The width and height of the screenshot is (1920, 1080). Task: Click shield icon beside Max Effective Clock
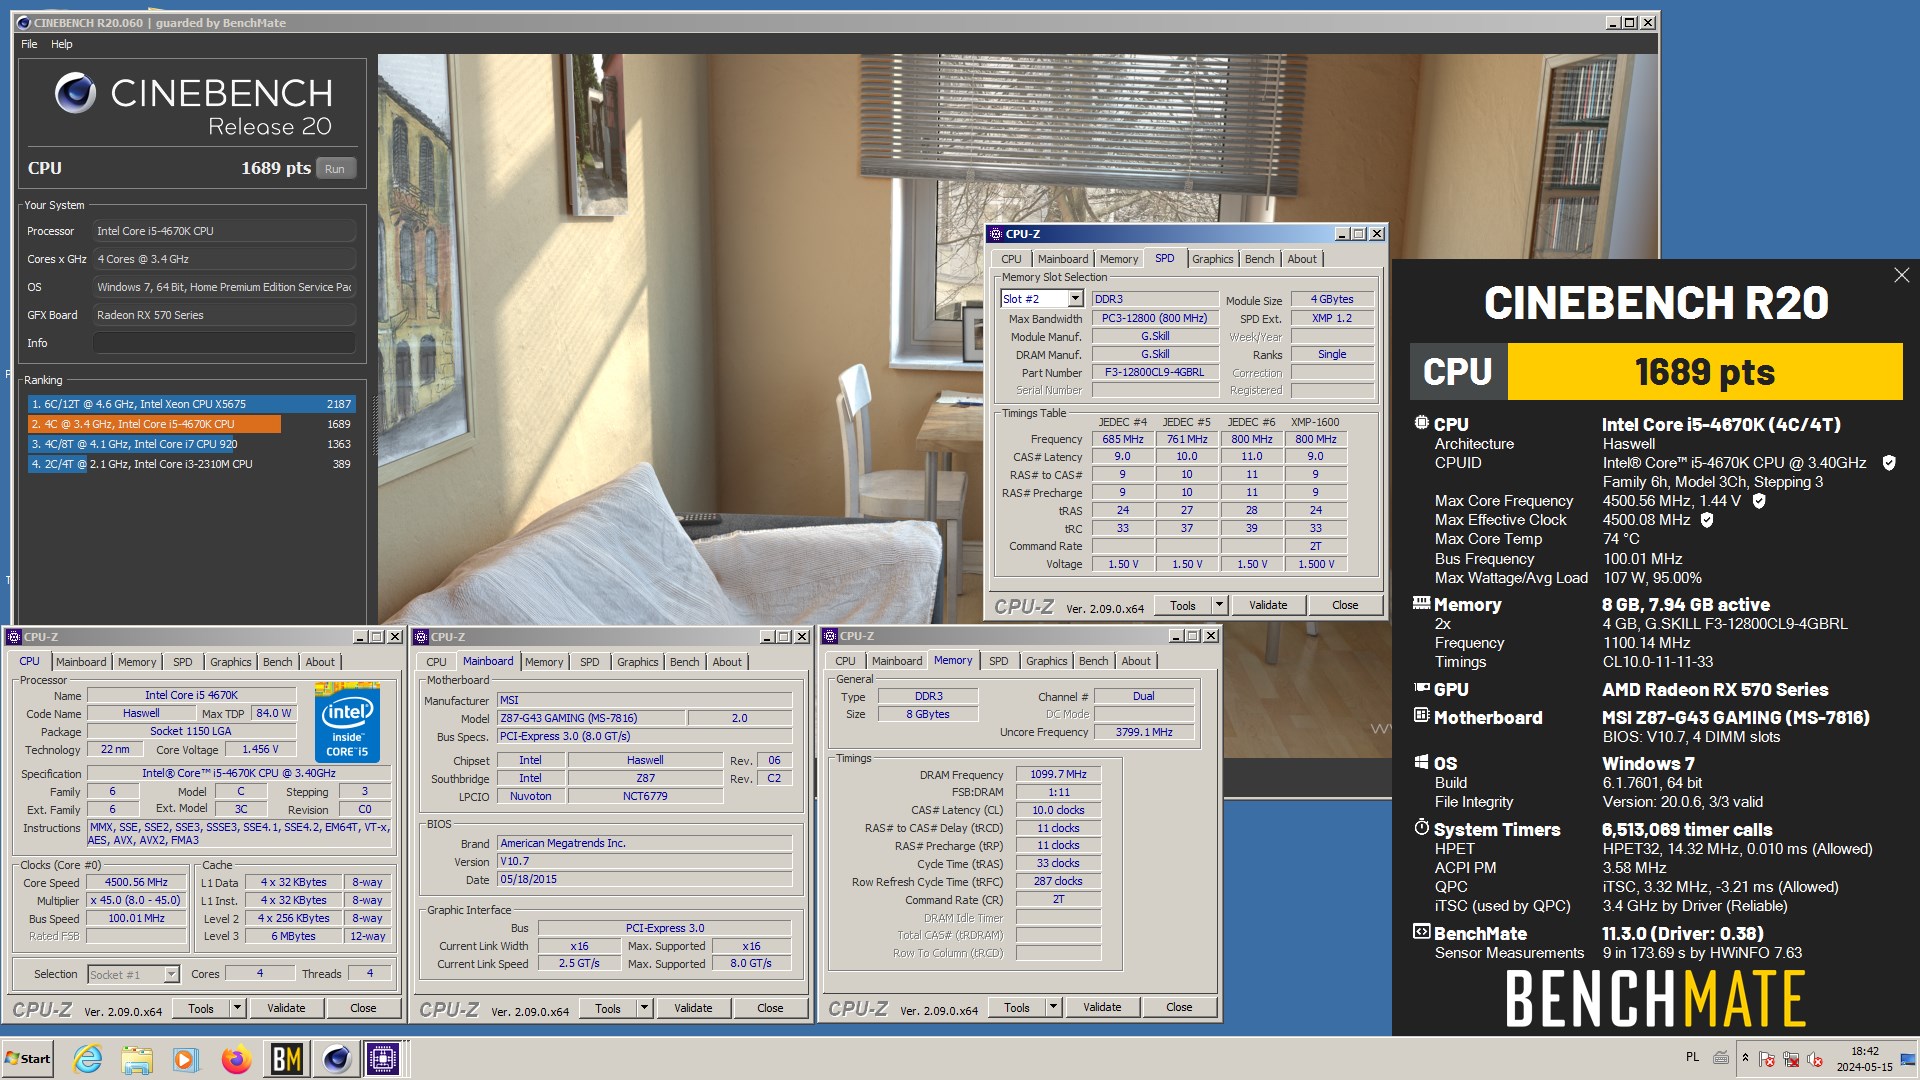pos(1707,520)
